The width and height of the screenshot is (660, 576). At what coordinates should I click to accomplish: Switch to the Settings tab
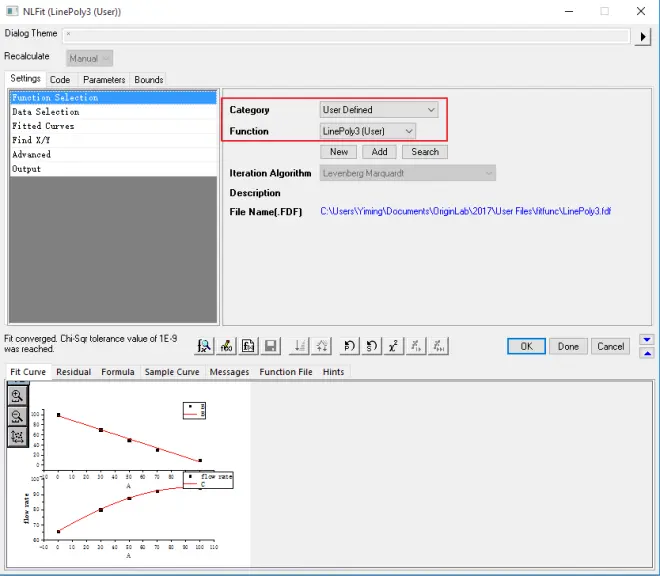click(25, 79)
